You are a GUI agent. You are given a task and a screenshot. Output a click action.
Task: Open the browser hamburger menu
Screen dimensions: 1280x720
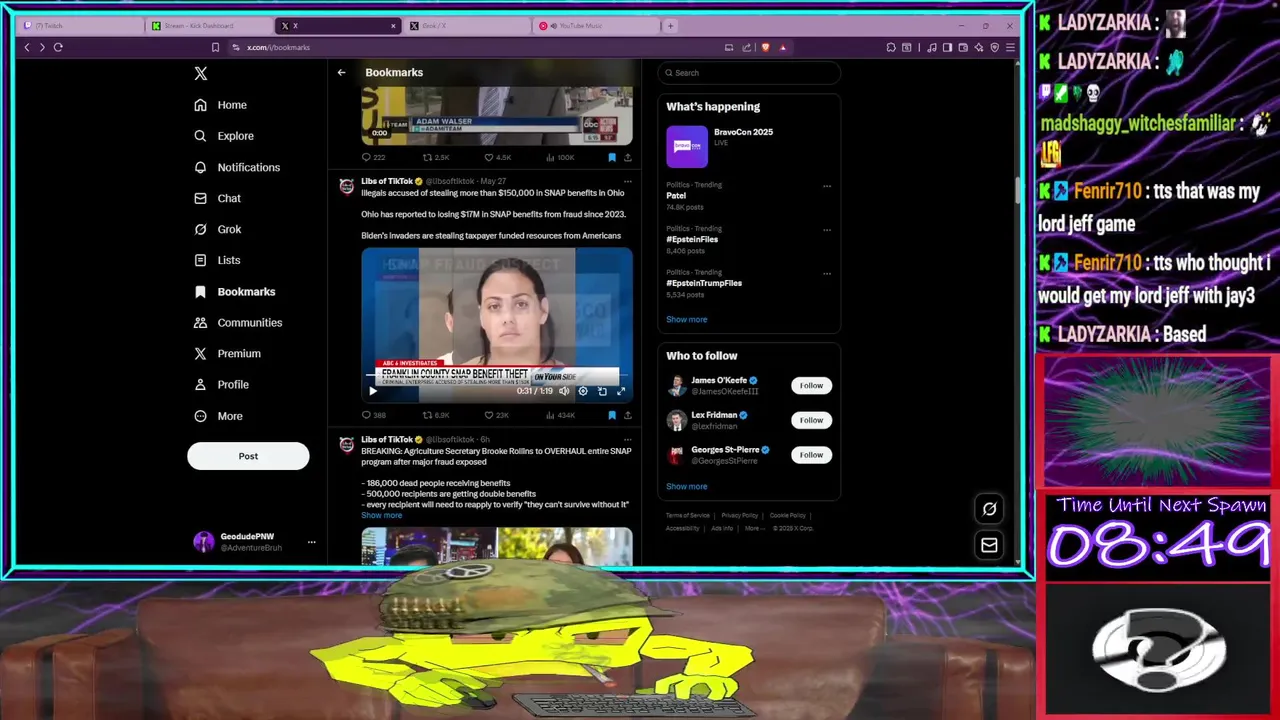[1010, 47]
